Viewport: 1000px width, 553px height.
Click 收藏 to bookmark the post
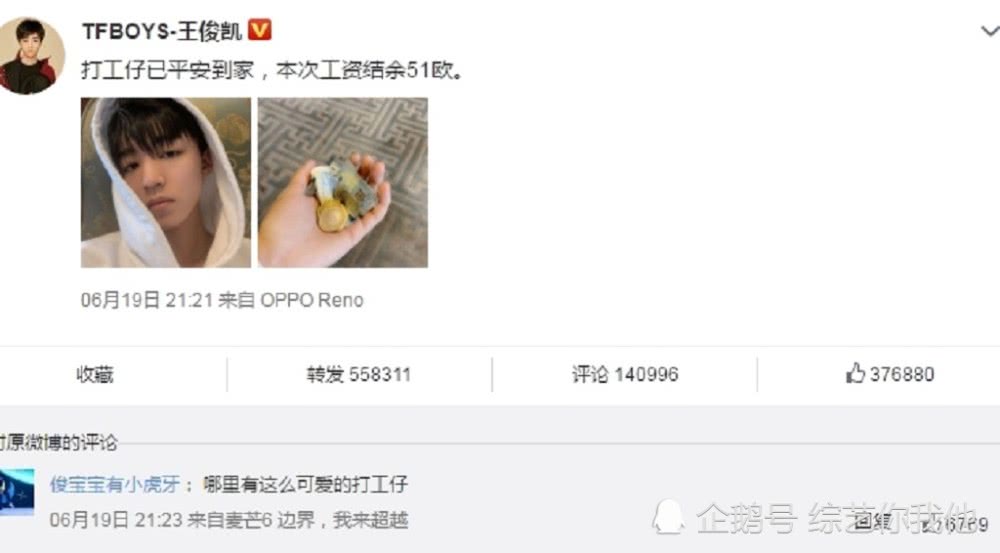pyautogui.click(x=95, y=374)
